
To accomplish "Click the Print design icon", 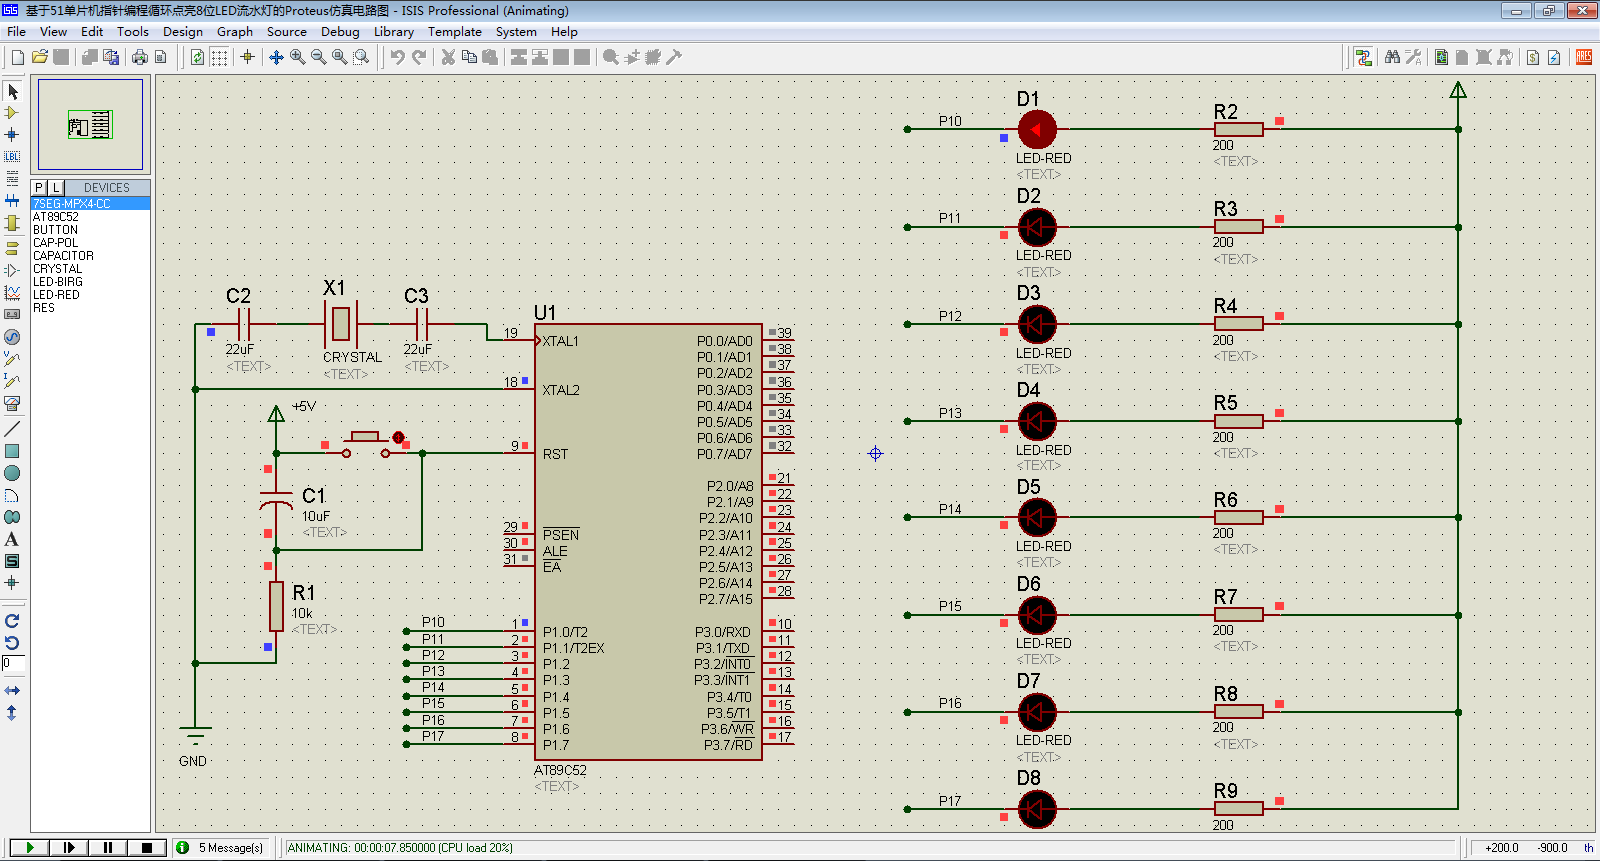I will click(x=140, y=57).
